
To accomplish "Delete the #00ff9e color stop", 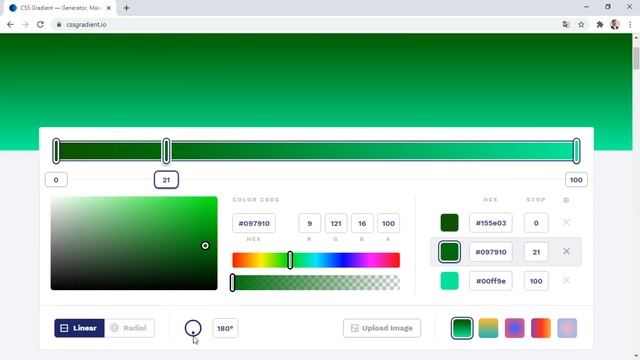I will (x=566, y=280).
